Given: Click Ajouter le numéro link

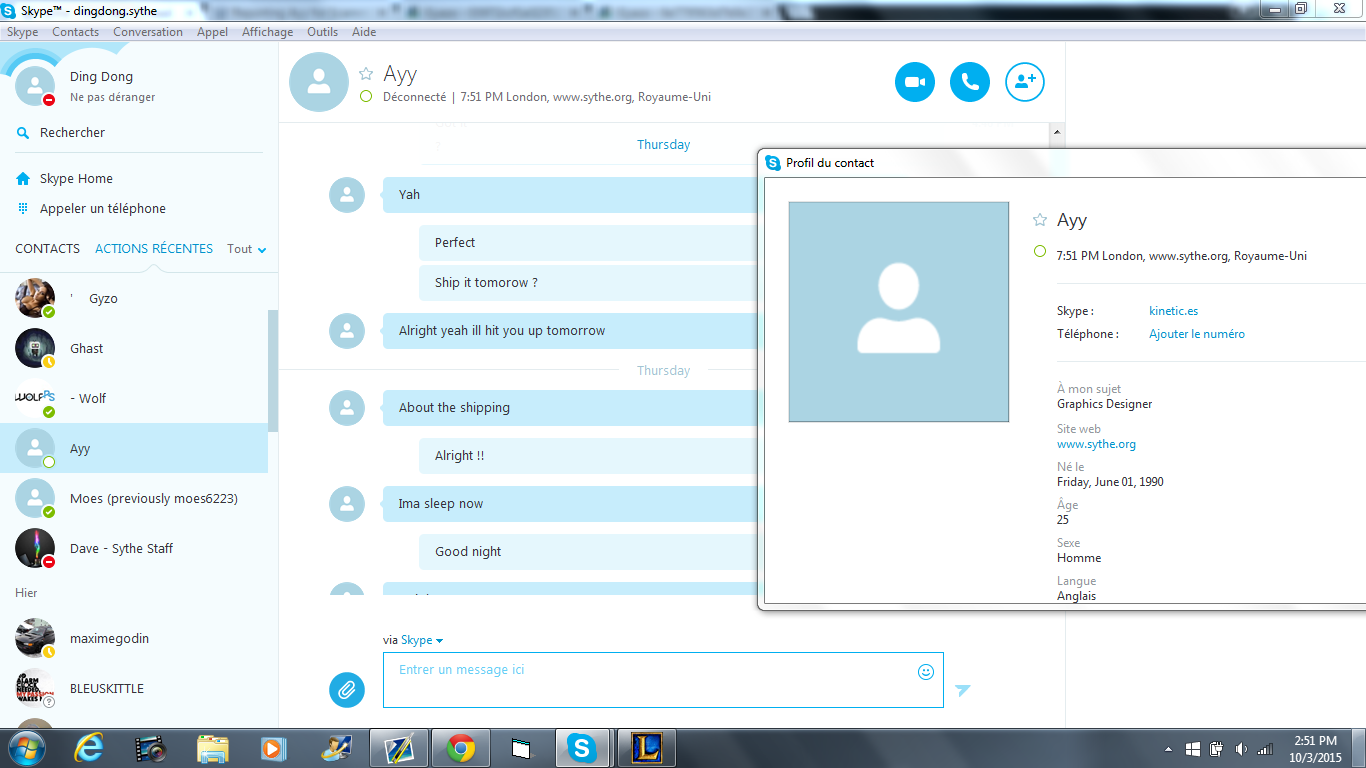Looking at the screenshot, I should tap(1197, 334).
